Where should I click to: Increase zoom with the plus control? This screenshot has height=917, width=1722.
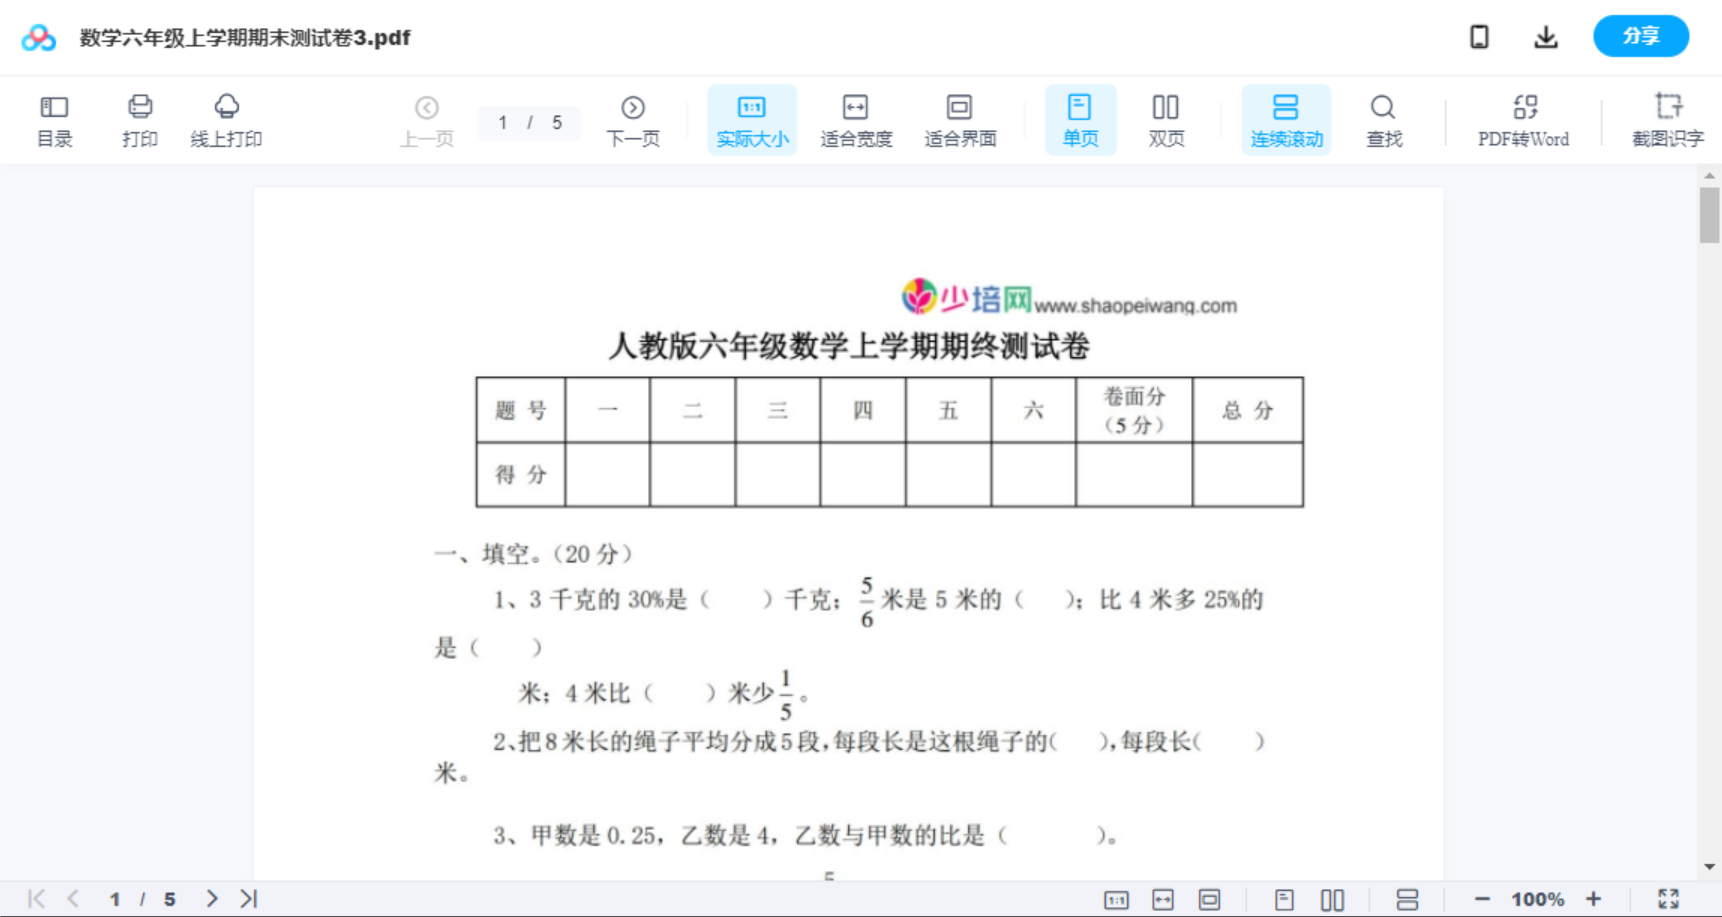pos(1595,898)
